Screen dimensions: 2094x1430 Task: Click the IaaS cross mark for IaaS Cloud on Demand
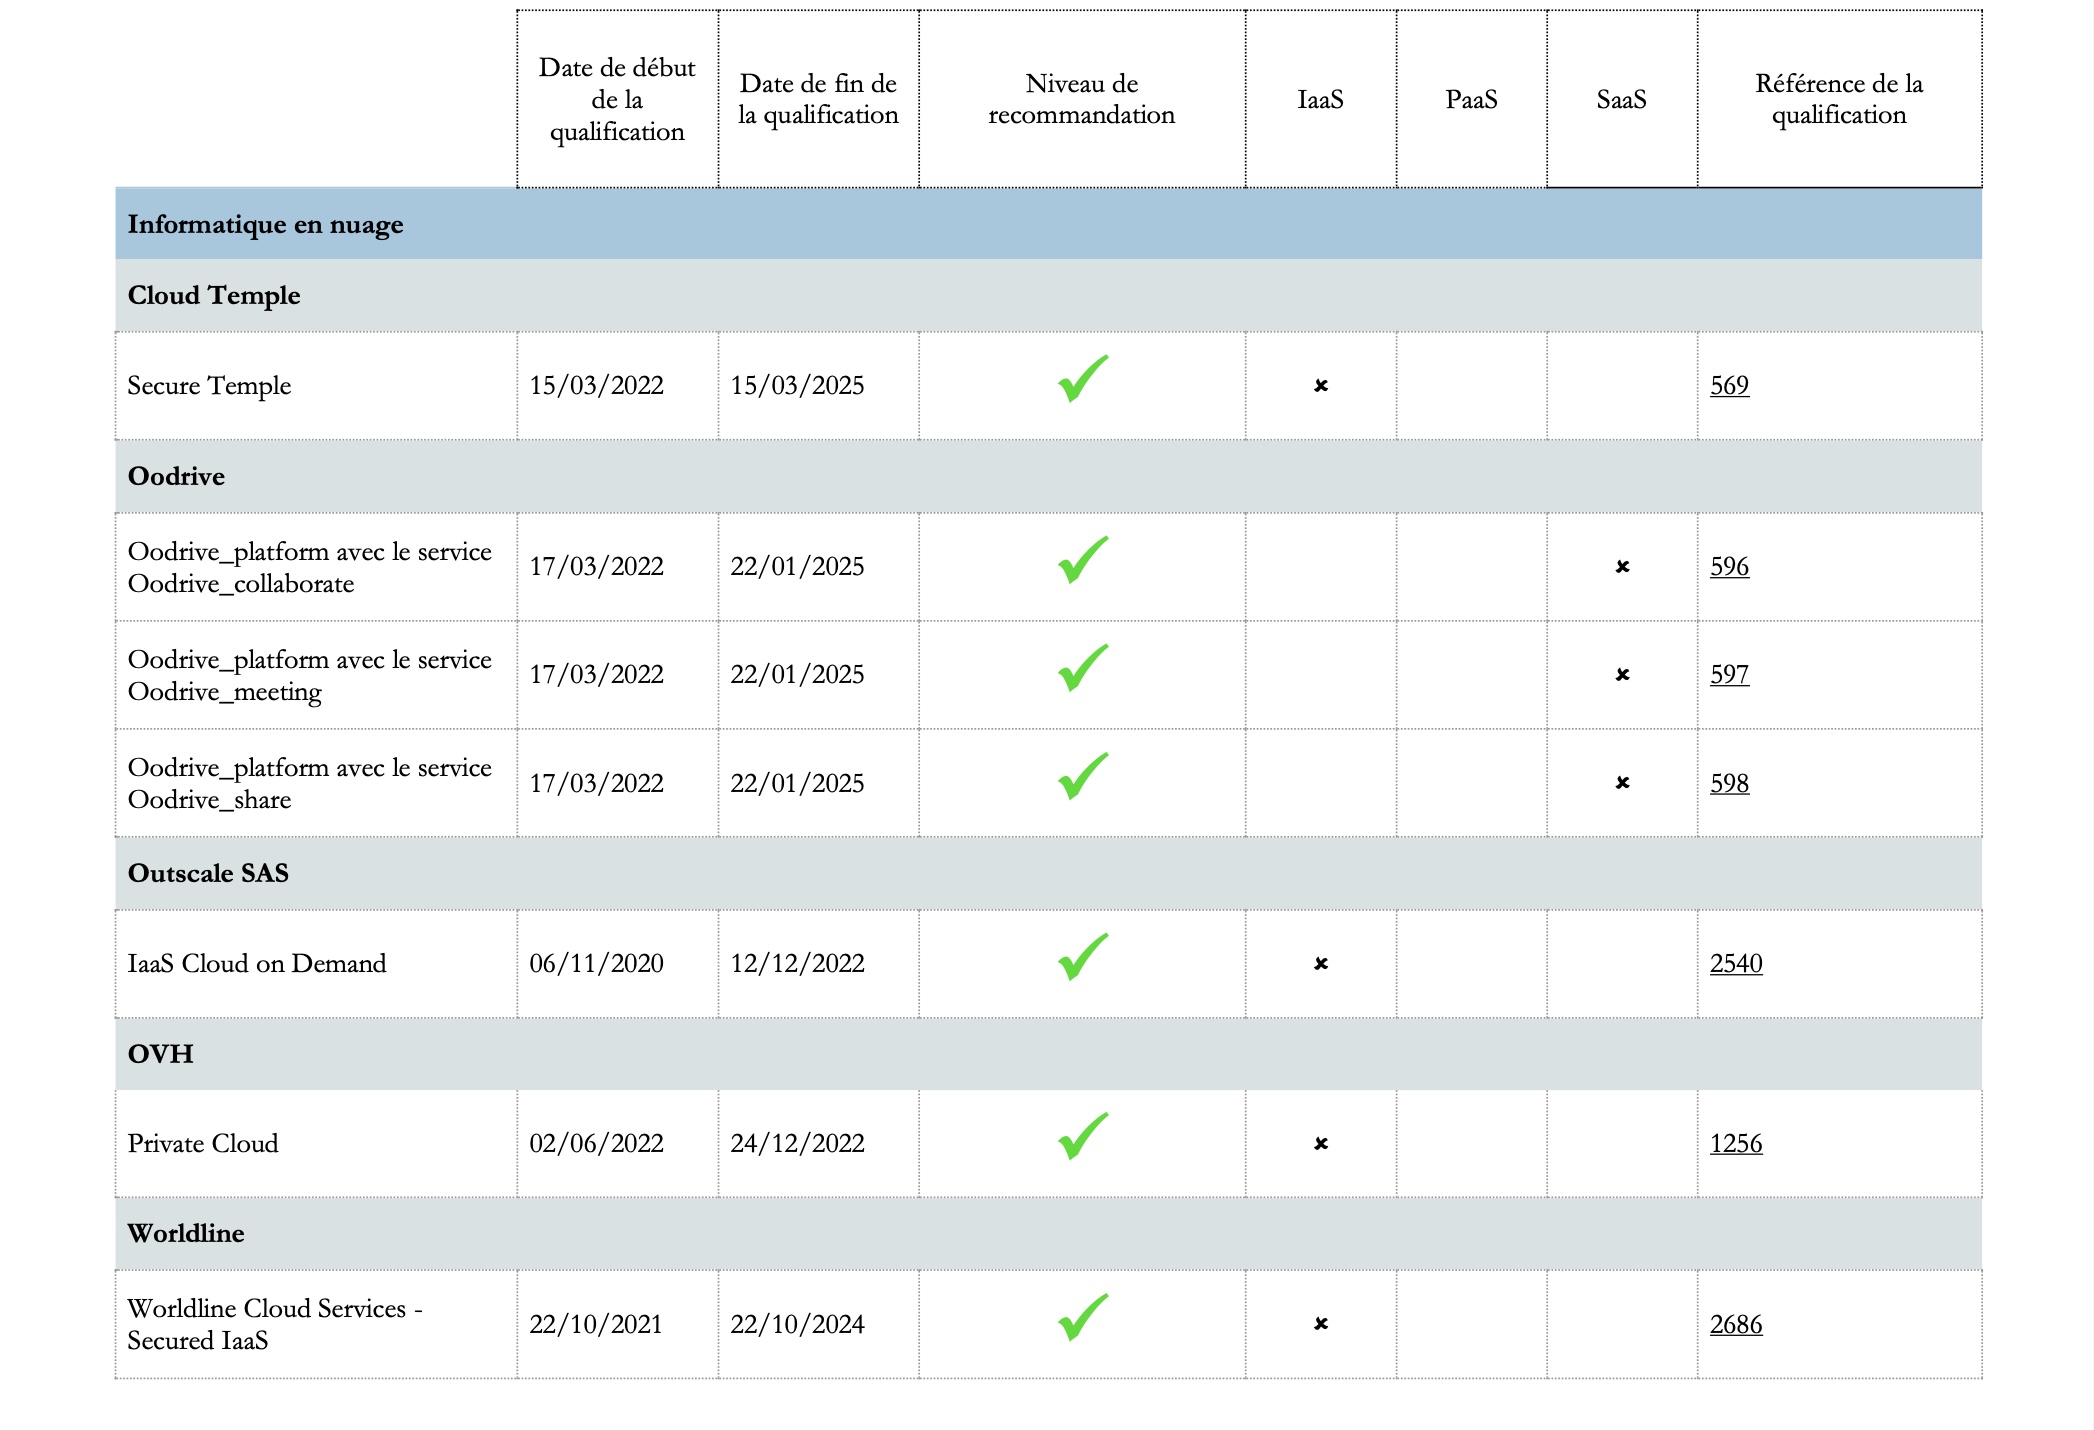pyautogui.click(x=1321, y=964)
